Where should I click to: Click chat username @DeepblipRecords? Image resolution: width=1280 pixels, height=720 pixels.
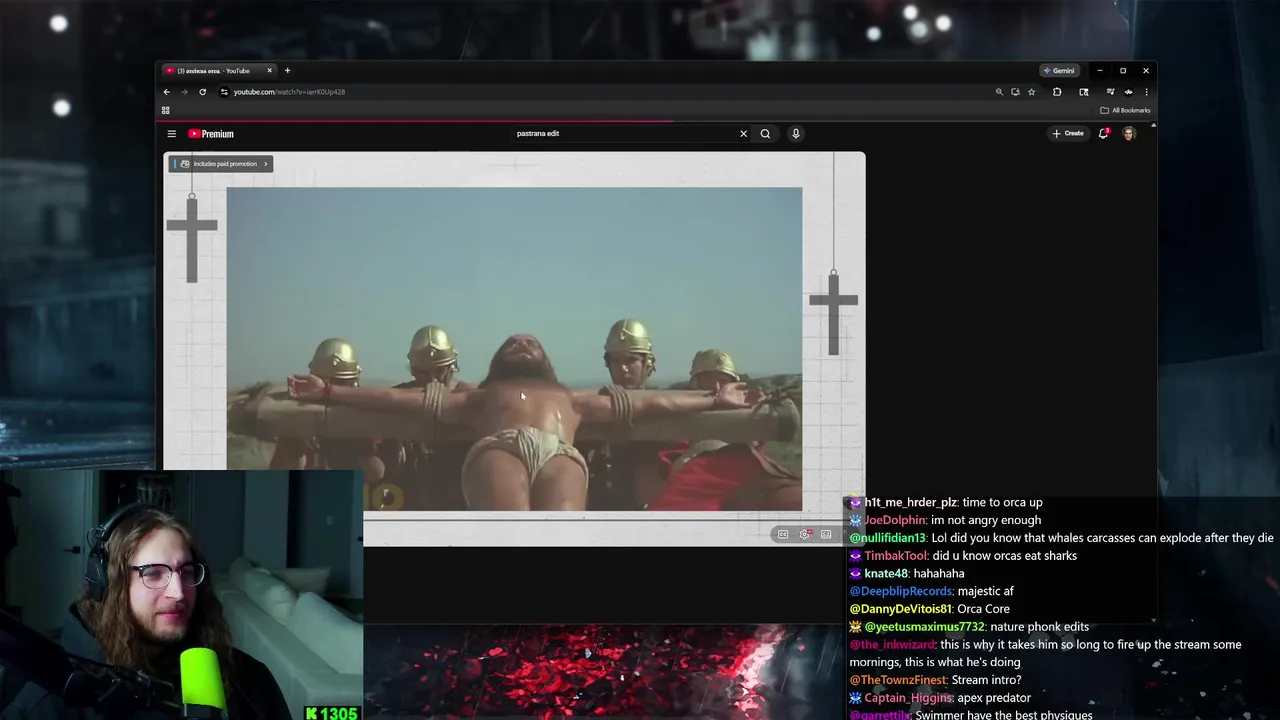click(900, 592)
